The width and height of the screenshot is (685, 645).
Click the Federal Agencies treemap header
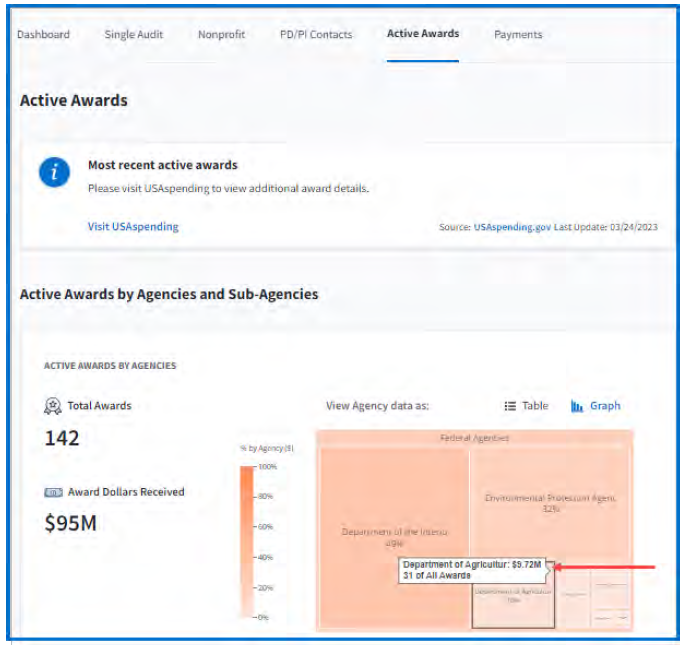pos(475,438)
